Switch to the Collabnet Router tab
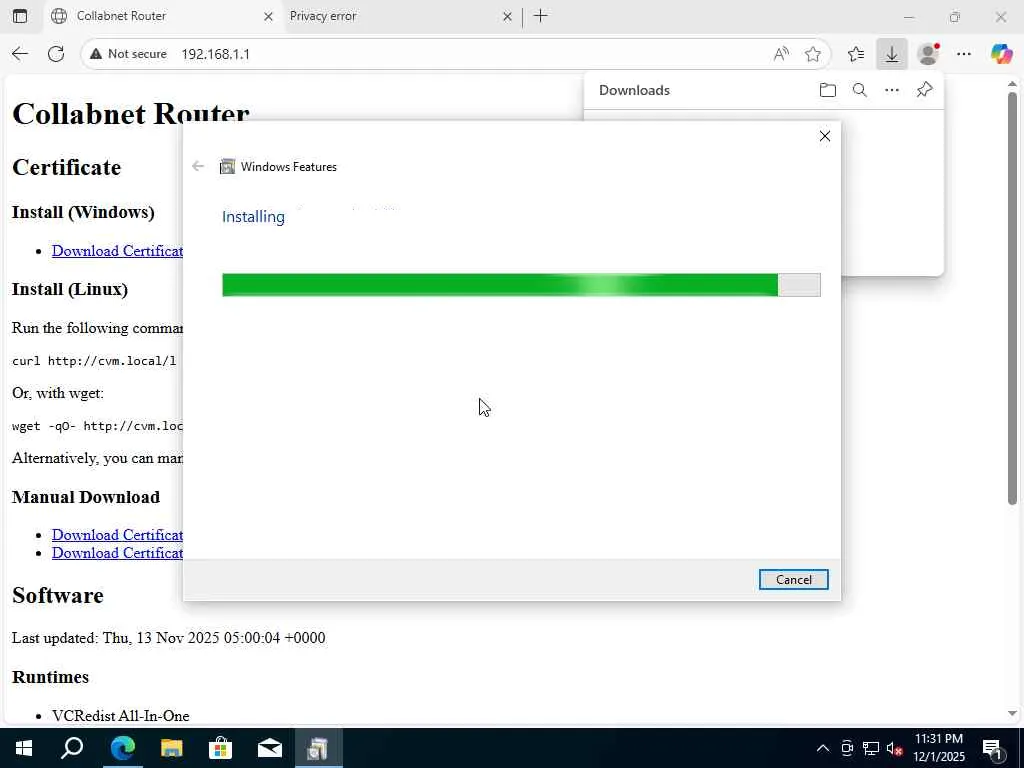The image size is (1024, 768). click(162, 16)
